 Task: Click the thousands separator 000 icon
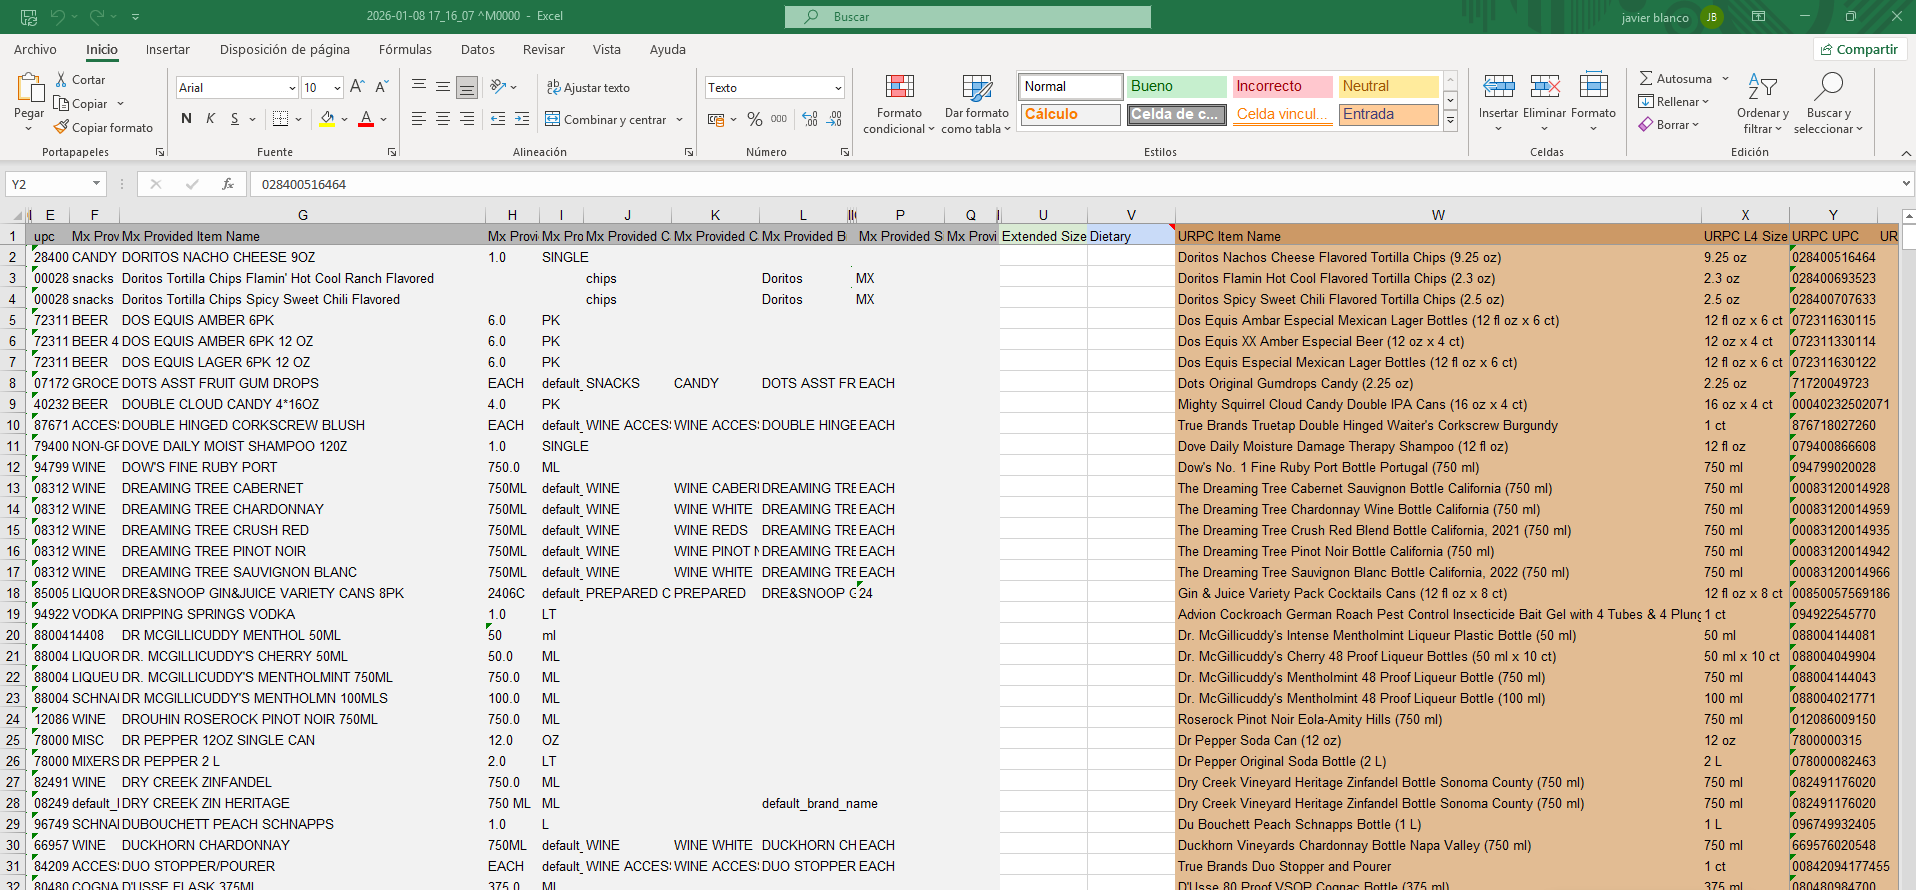[779, 119]
